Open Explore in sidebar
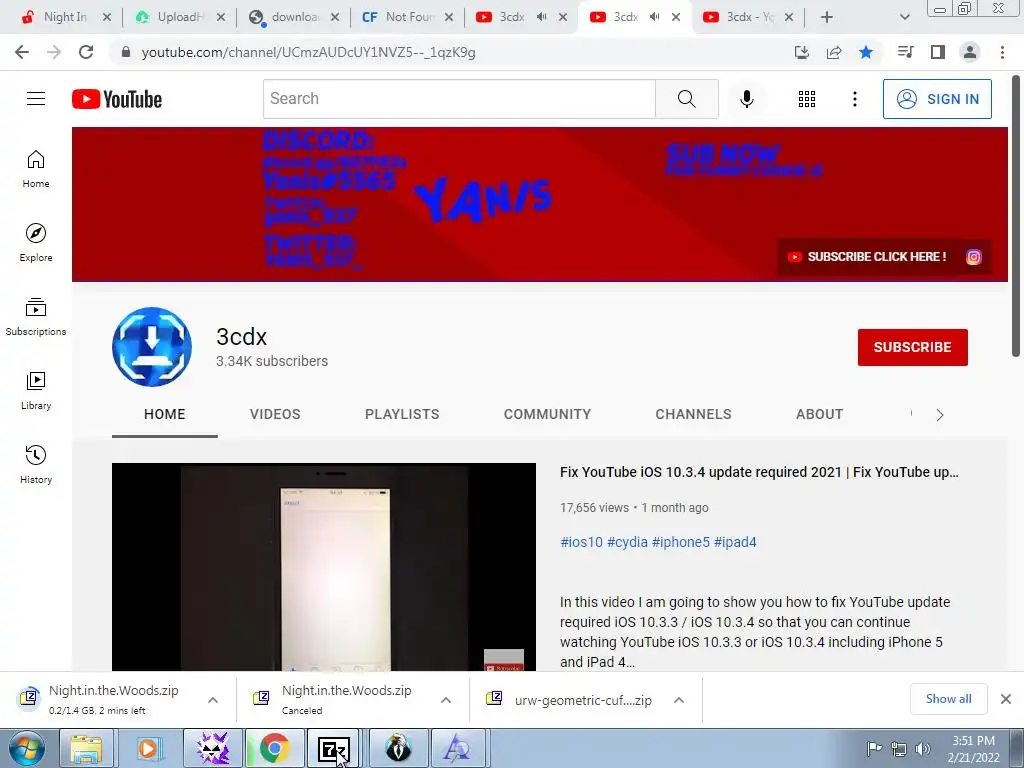This screenshot has height=768, width=1024. coord(36,242)
